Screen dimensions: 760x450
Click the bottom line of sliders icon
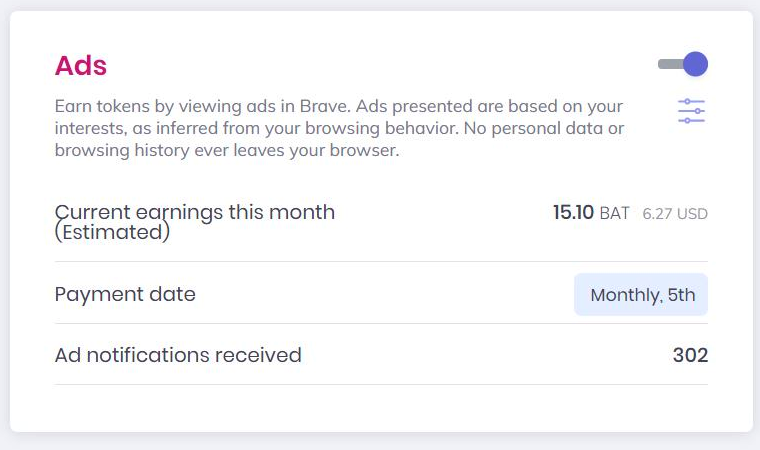tap(691, 120)
